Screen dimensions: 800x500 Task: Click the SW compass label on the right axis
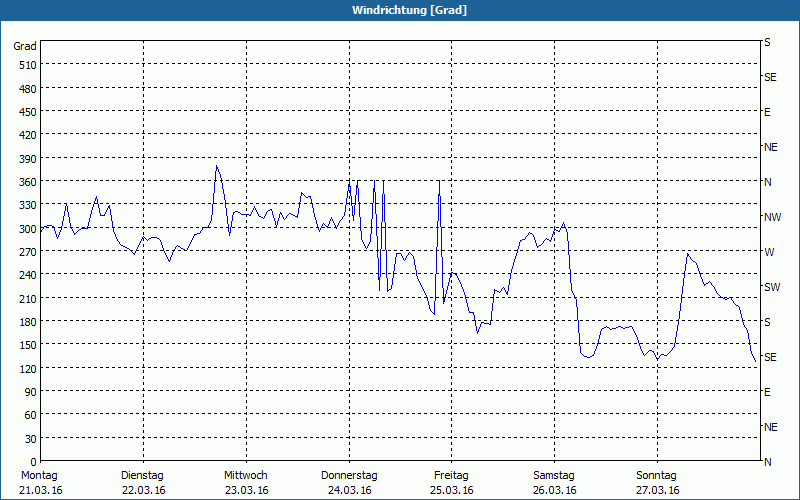[771, 287]
